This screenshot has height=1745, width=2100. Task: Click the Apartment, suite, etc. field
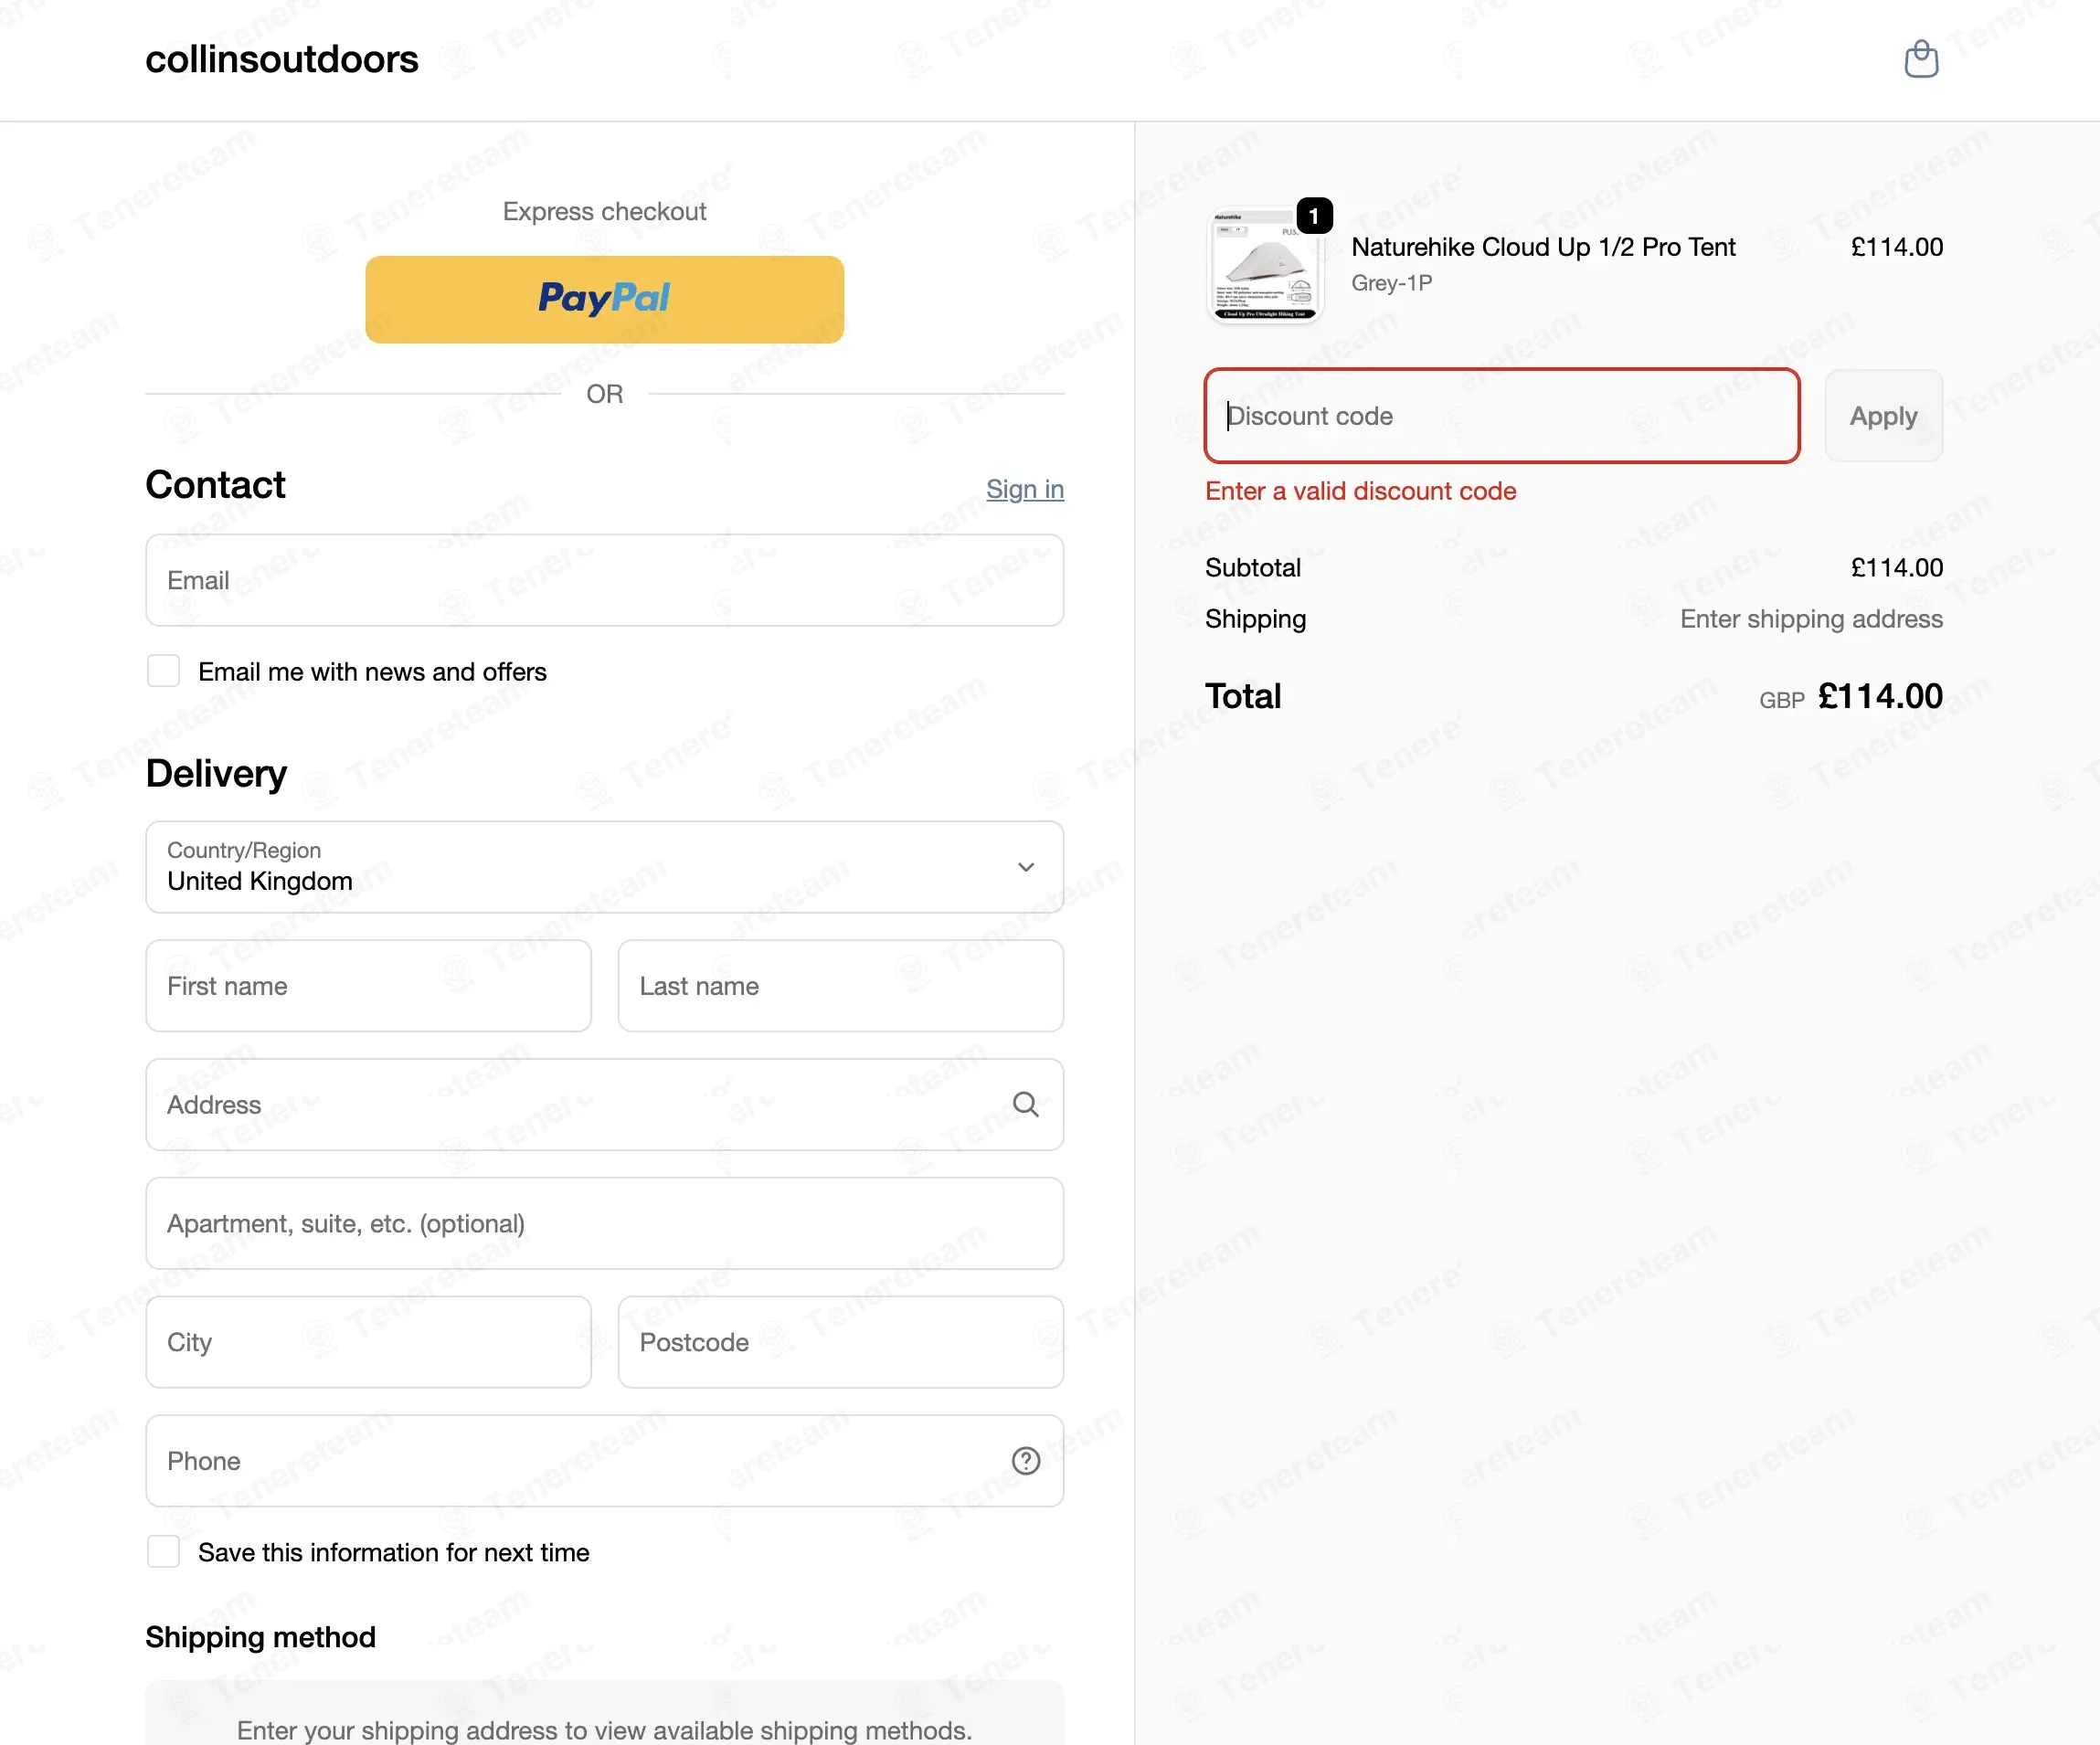point(604,1223)
